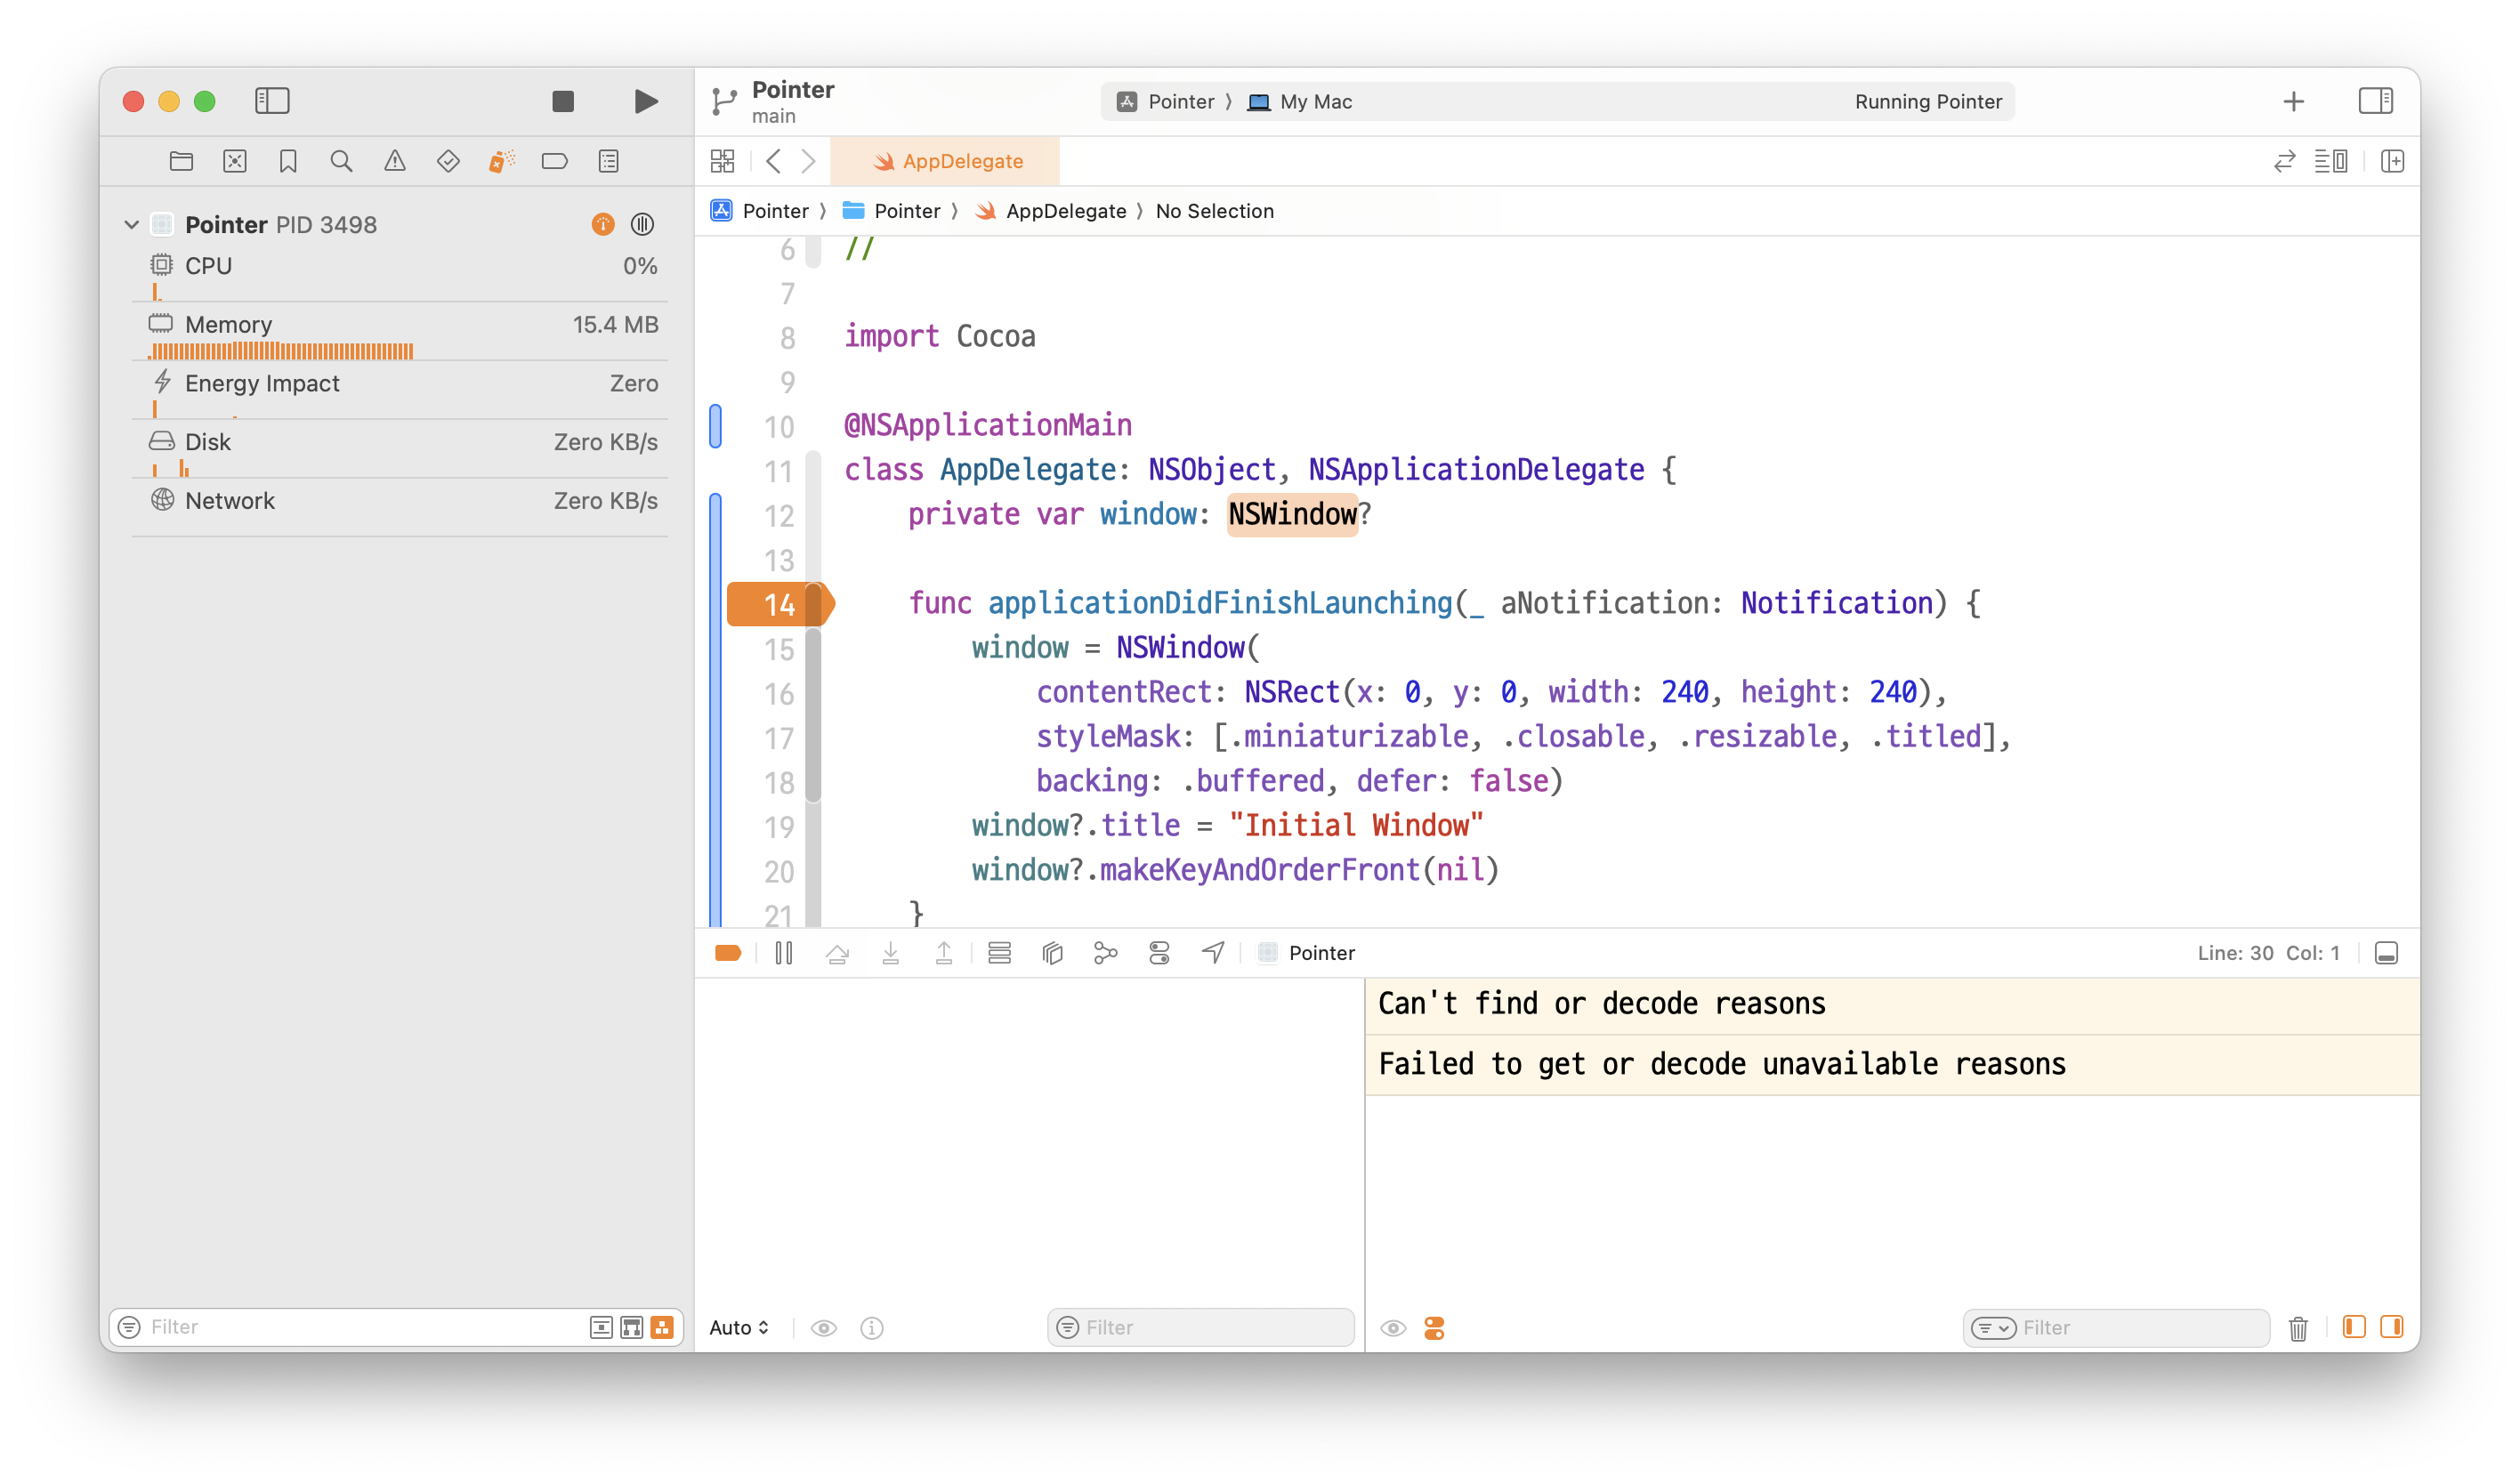Open the console filter options dropdown
This screenshot has height=1484, width=2520.
coord(1993,1328)
